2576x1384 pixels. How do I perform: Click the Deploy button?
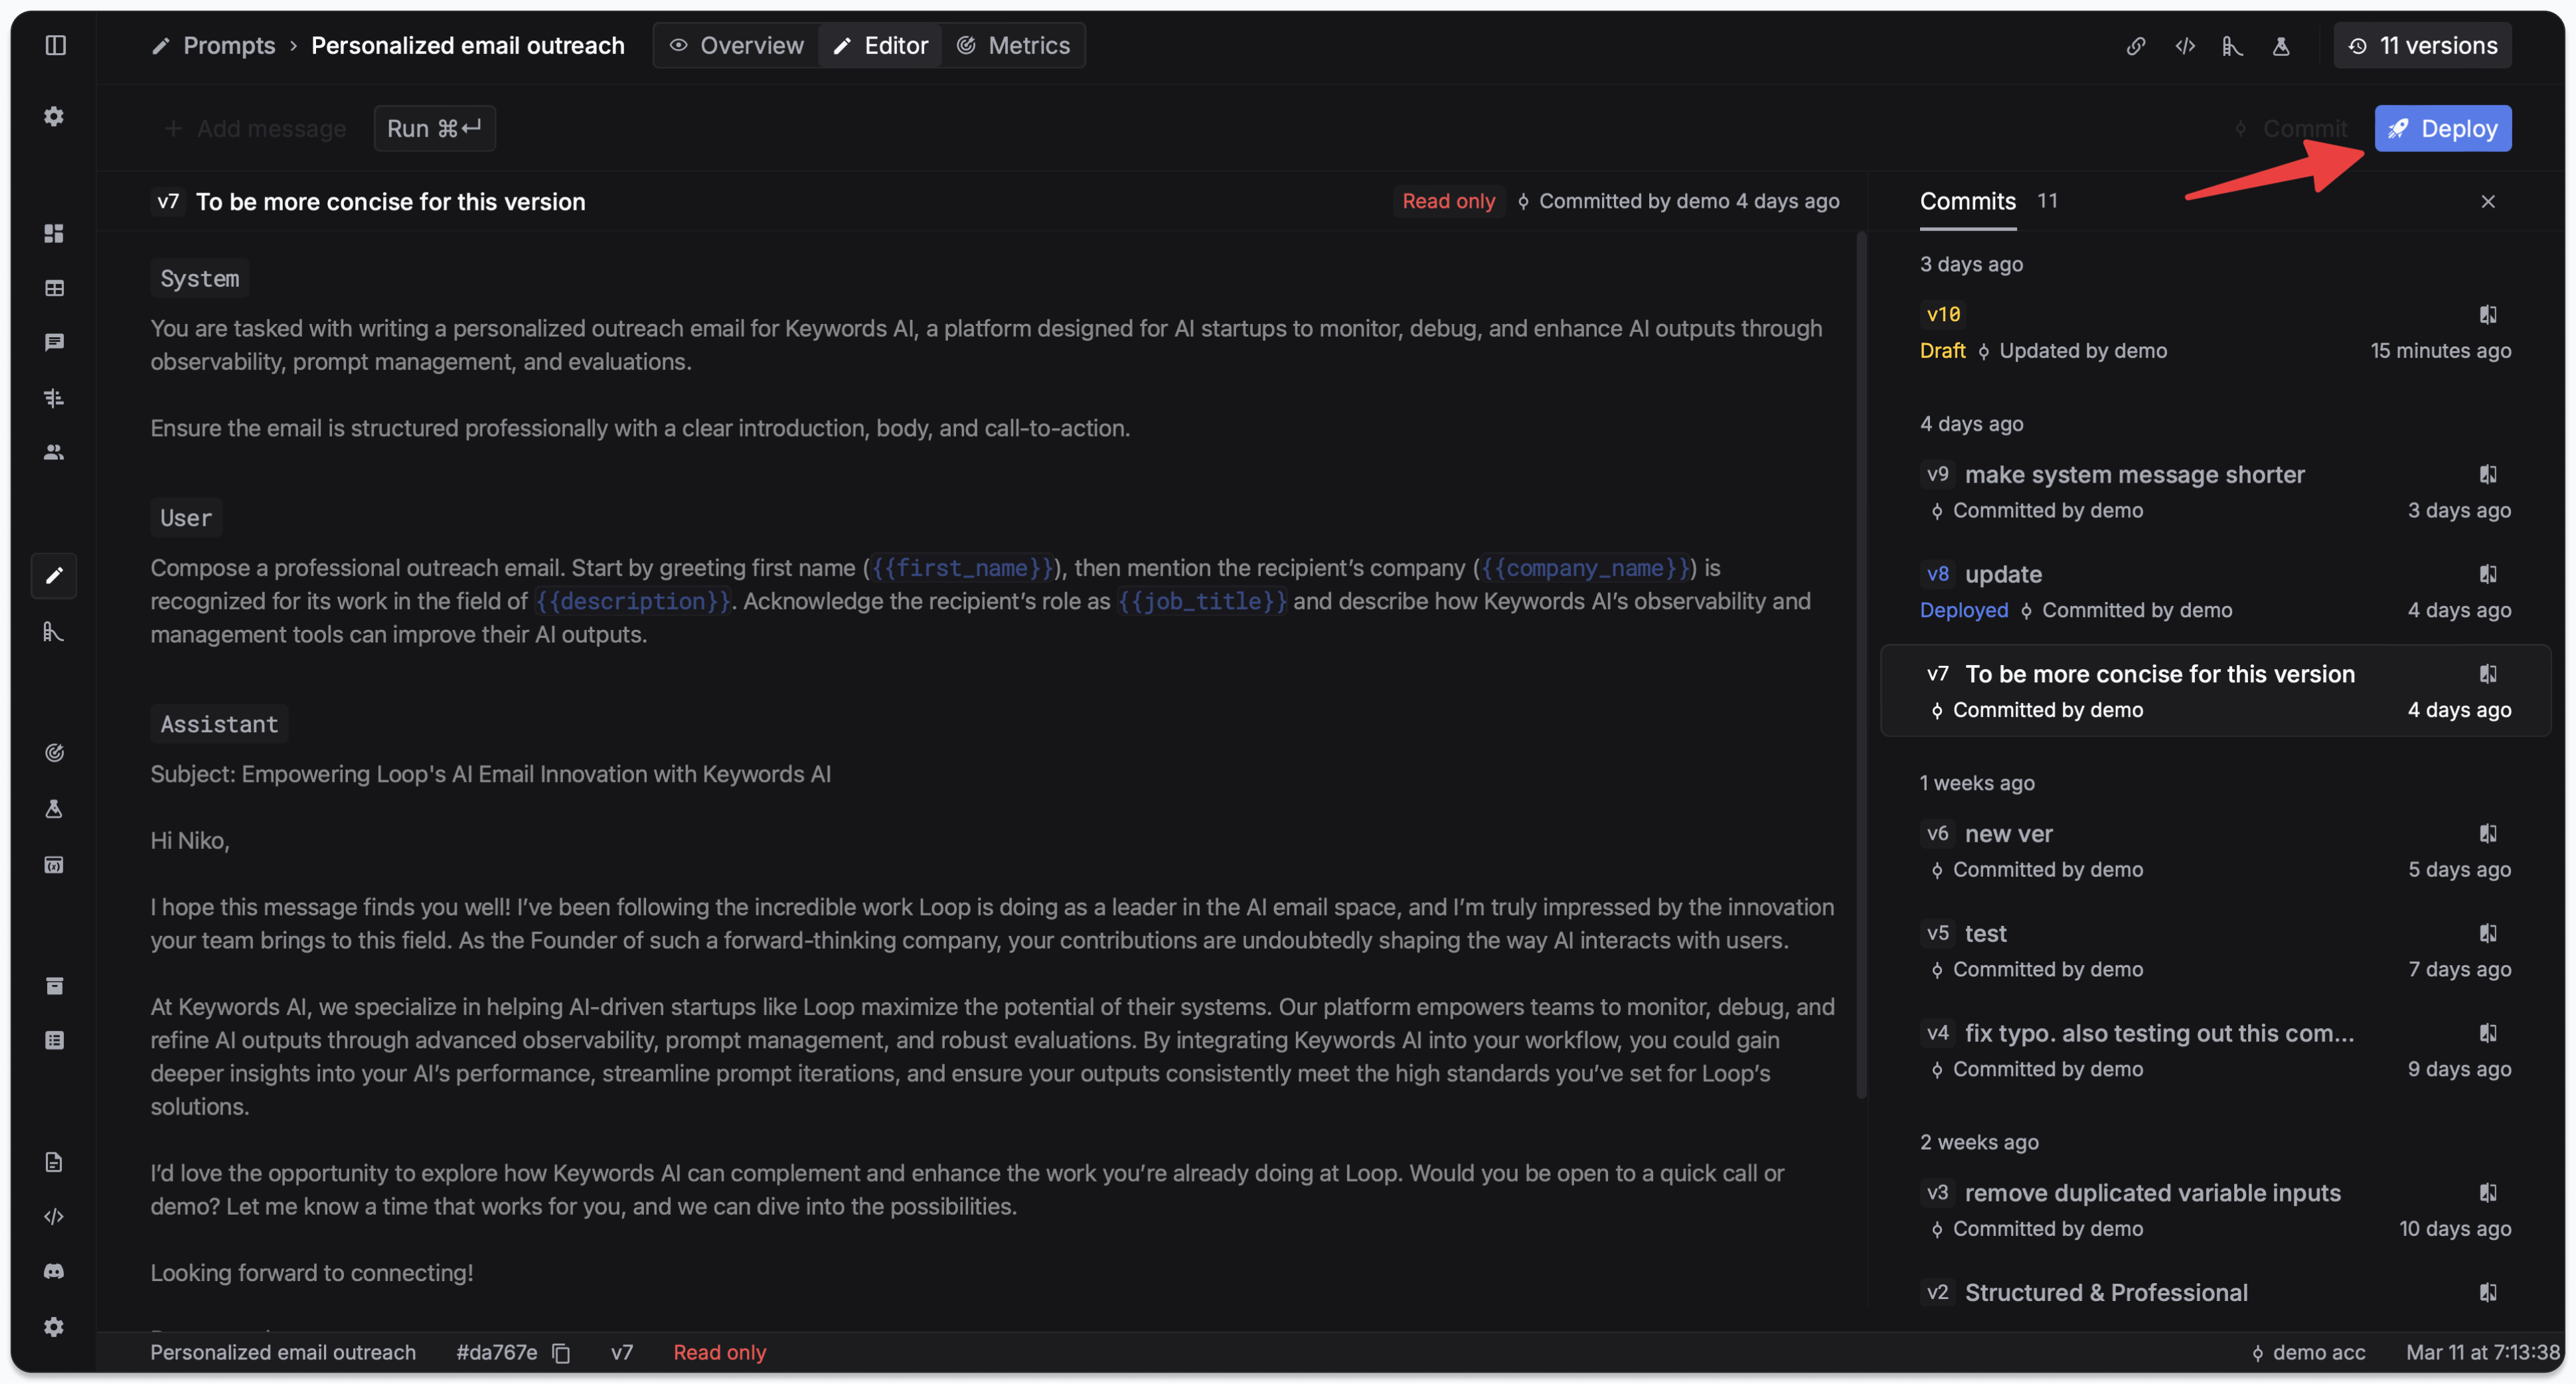(2442, 128)
